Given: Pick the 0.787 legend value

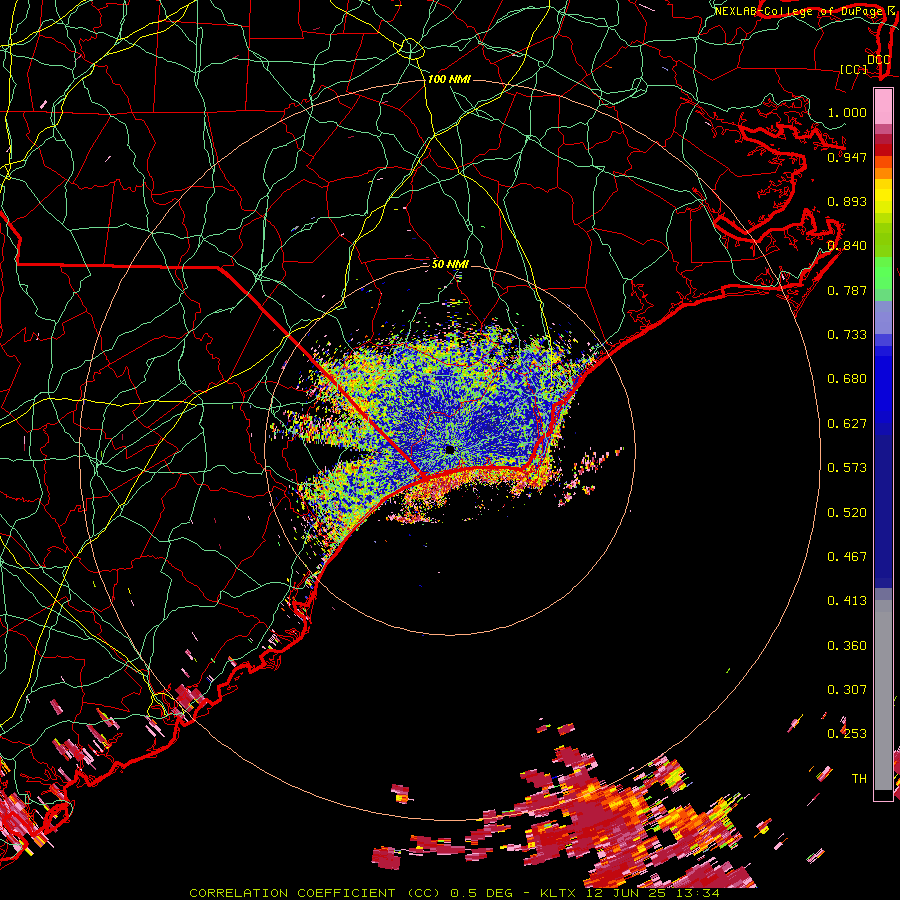Looking at the screenshot, I should coord(847,290).
